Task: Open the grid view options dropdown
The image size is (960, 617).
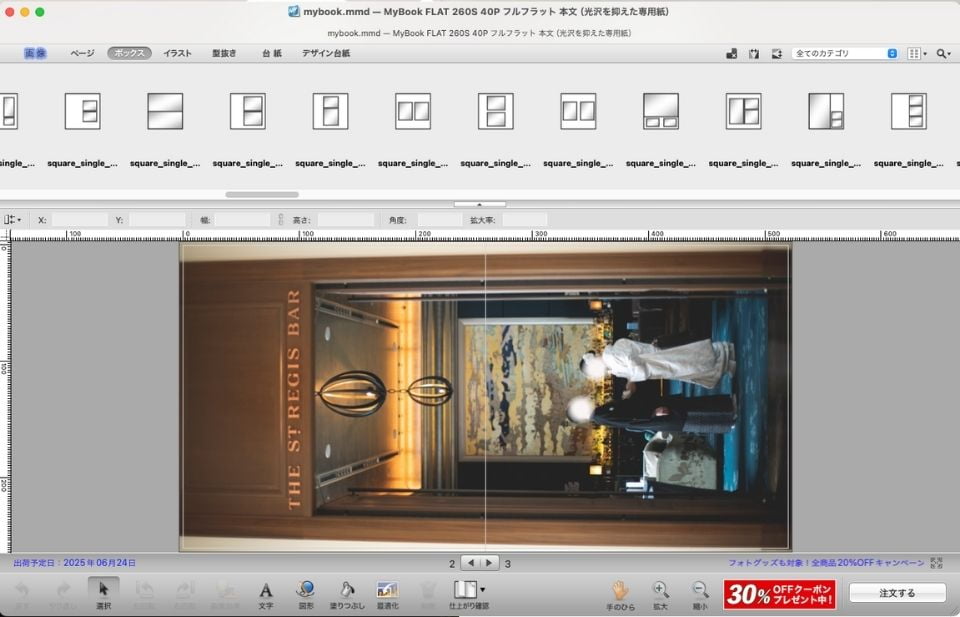Action: (917, 53)
